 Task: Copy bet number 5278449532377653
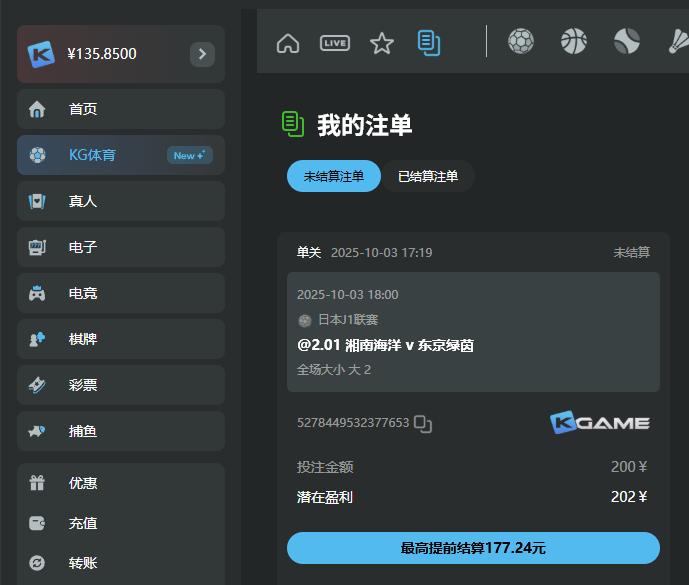[423, 424]
